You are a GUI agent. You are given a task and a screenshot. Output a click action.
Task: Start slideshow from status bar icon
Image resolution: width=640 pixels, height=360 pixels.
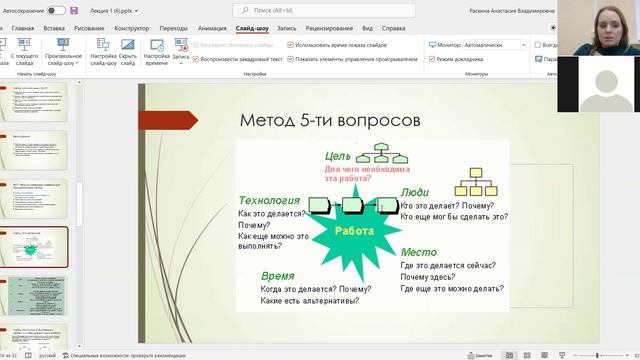562,356
